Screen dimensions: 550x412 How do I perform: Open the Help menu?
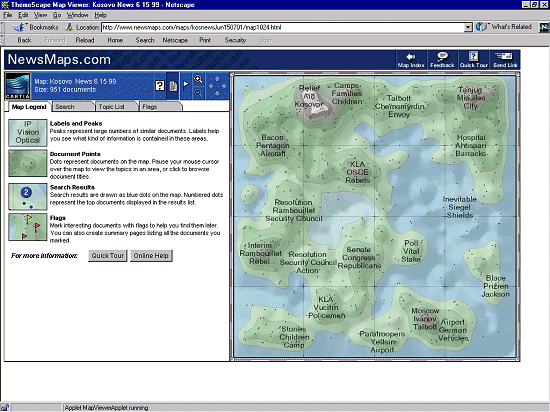tap(100, 15)
